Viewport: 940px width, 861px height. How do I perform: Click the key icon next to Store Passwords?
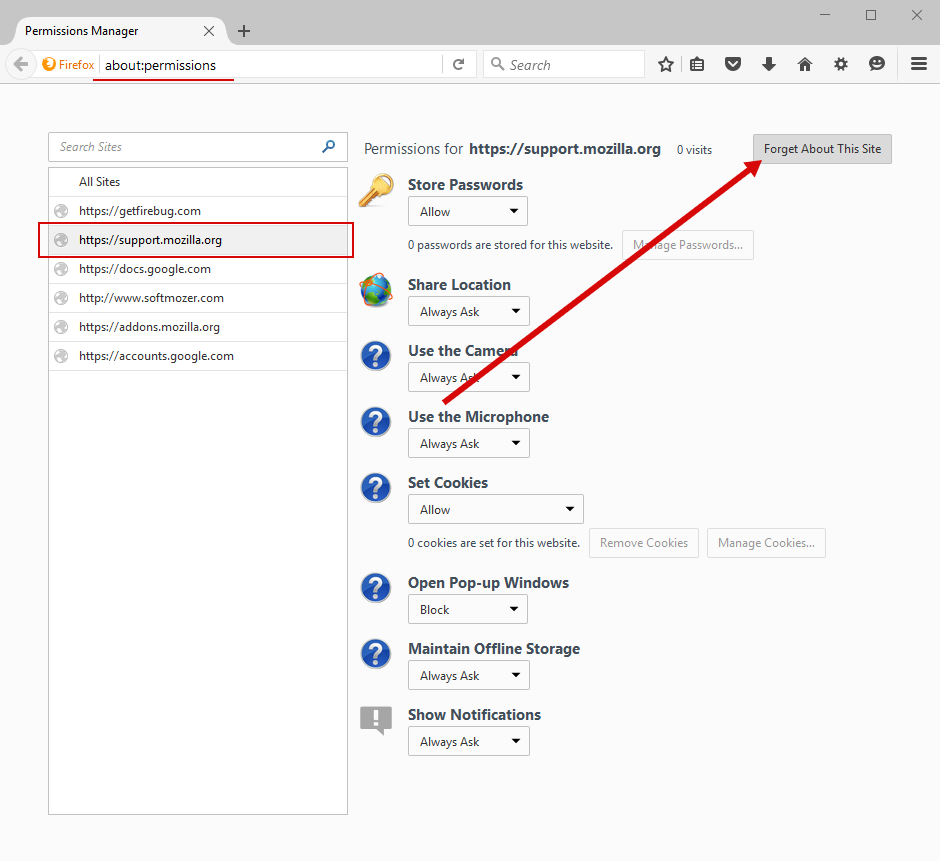coord(376,190)
